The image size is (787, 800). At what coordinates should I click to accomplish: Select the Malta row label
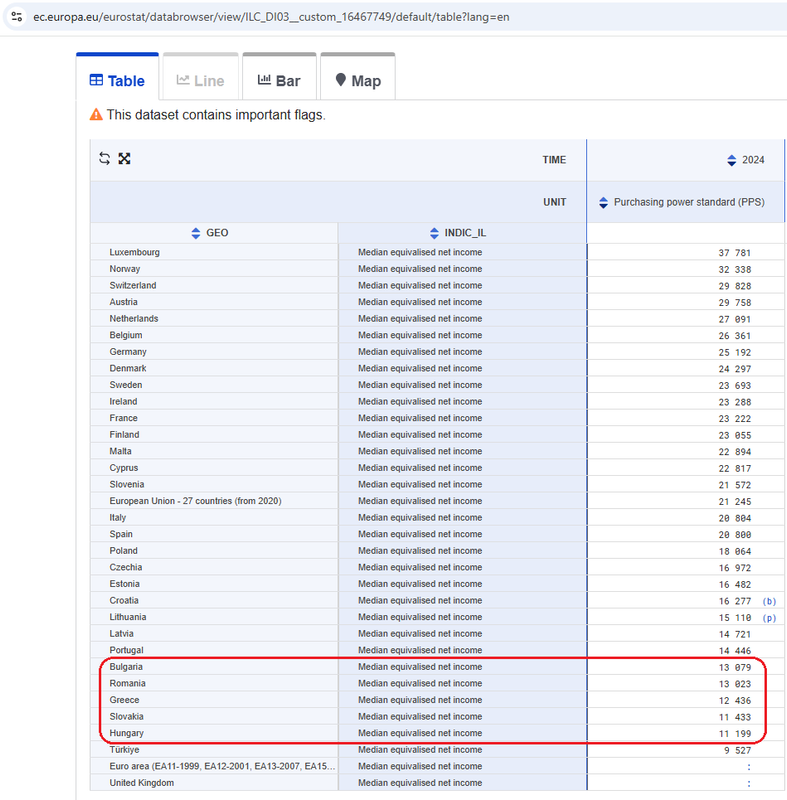(x=120, y=451)
